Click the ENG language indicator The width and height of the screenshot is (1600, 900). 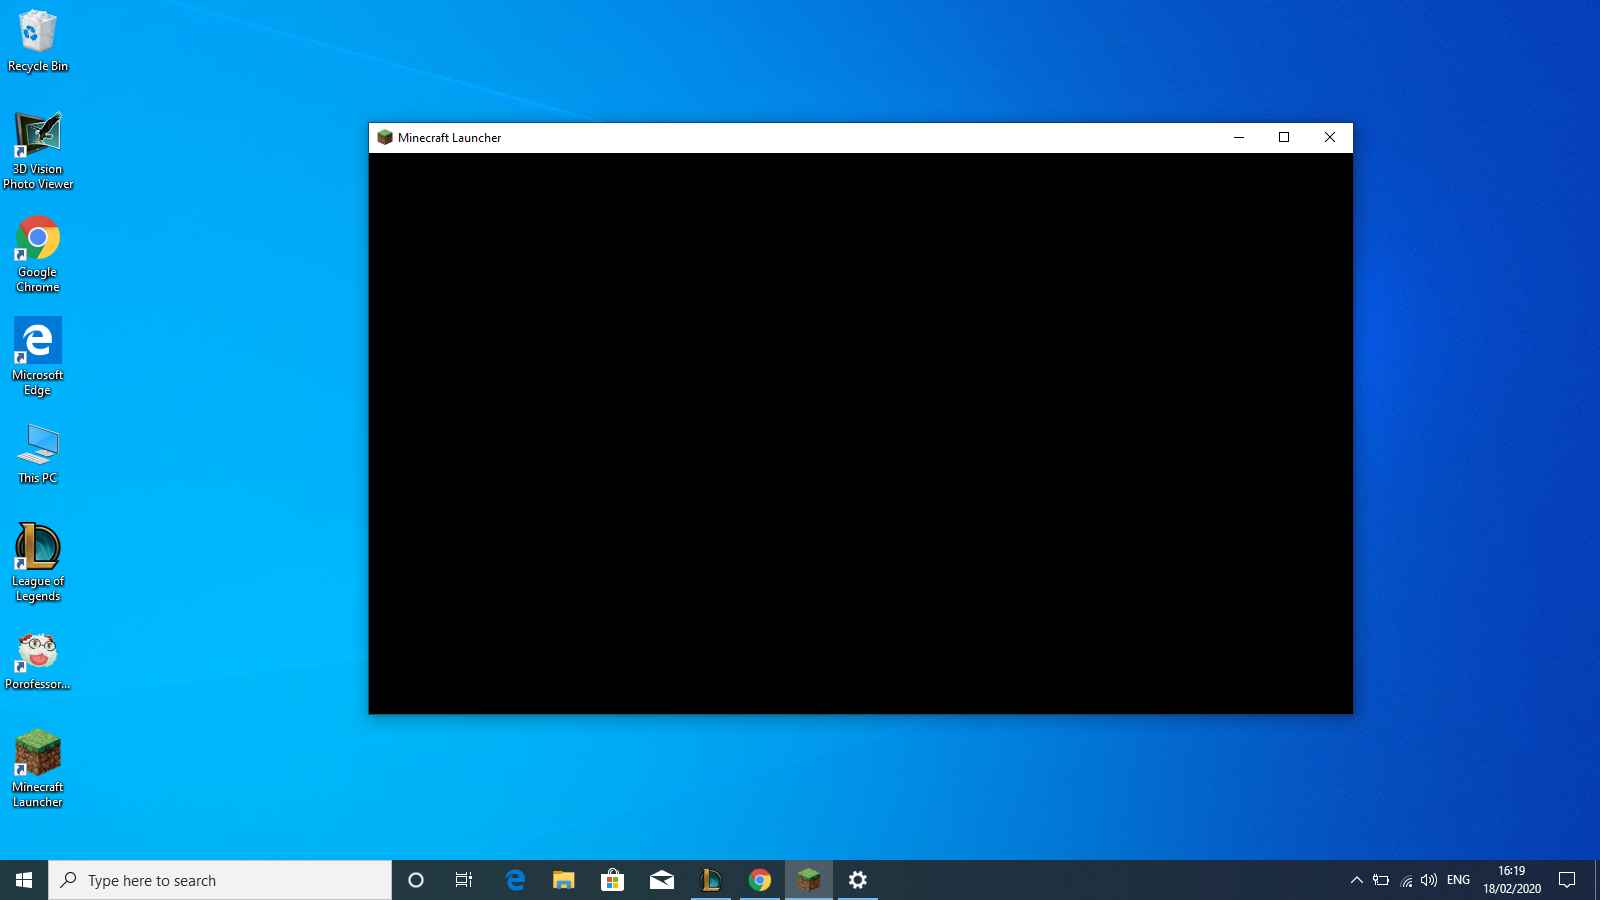1459,880
